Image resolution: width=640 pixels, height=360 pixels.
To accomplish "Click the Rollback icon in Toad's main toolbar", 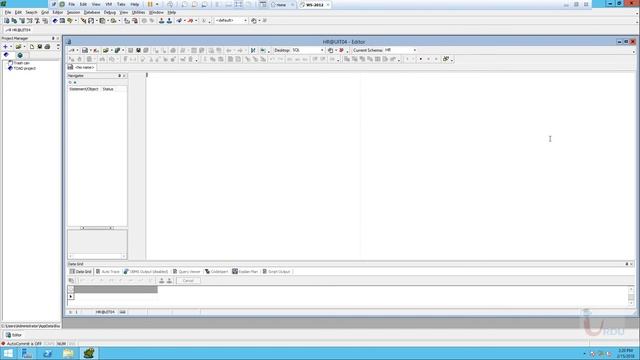I will (x=169, y=20).
